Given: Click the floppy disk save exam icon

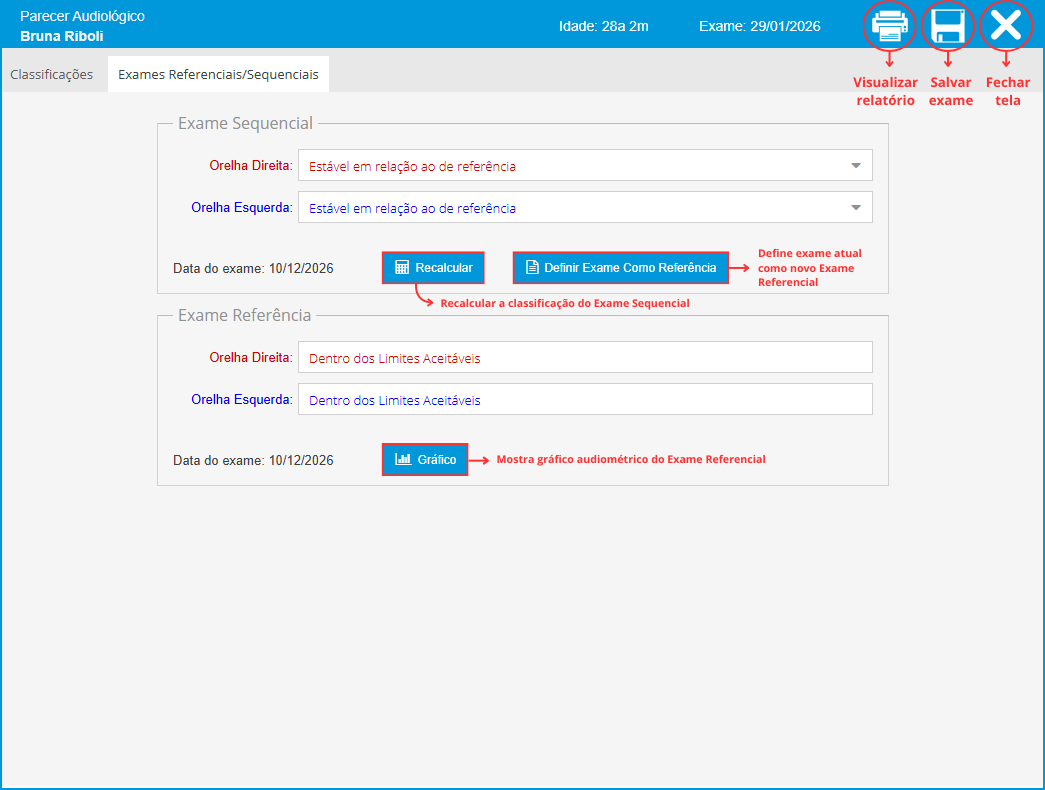Looking at the screenshot, I should pyautogui.click(x=947, y=25).
